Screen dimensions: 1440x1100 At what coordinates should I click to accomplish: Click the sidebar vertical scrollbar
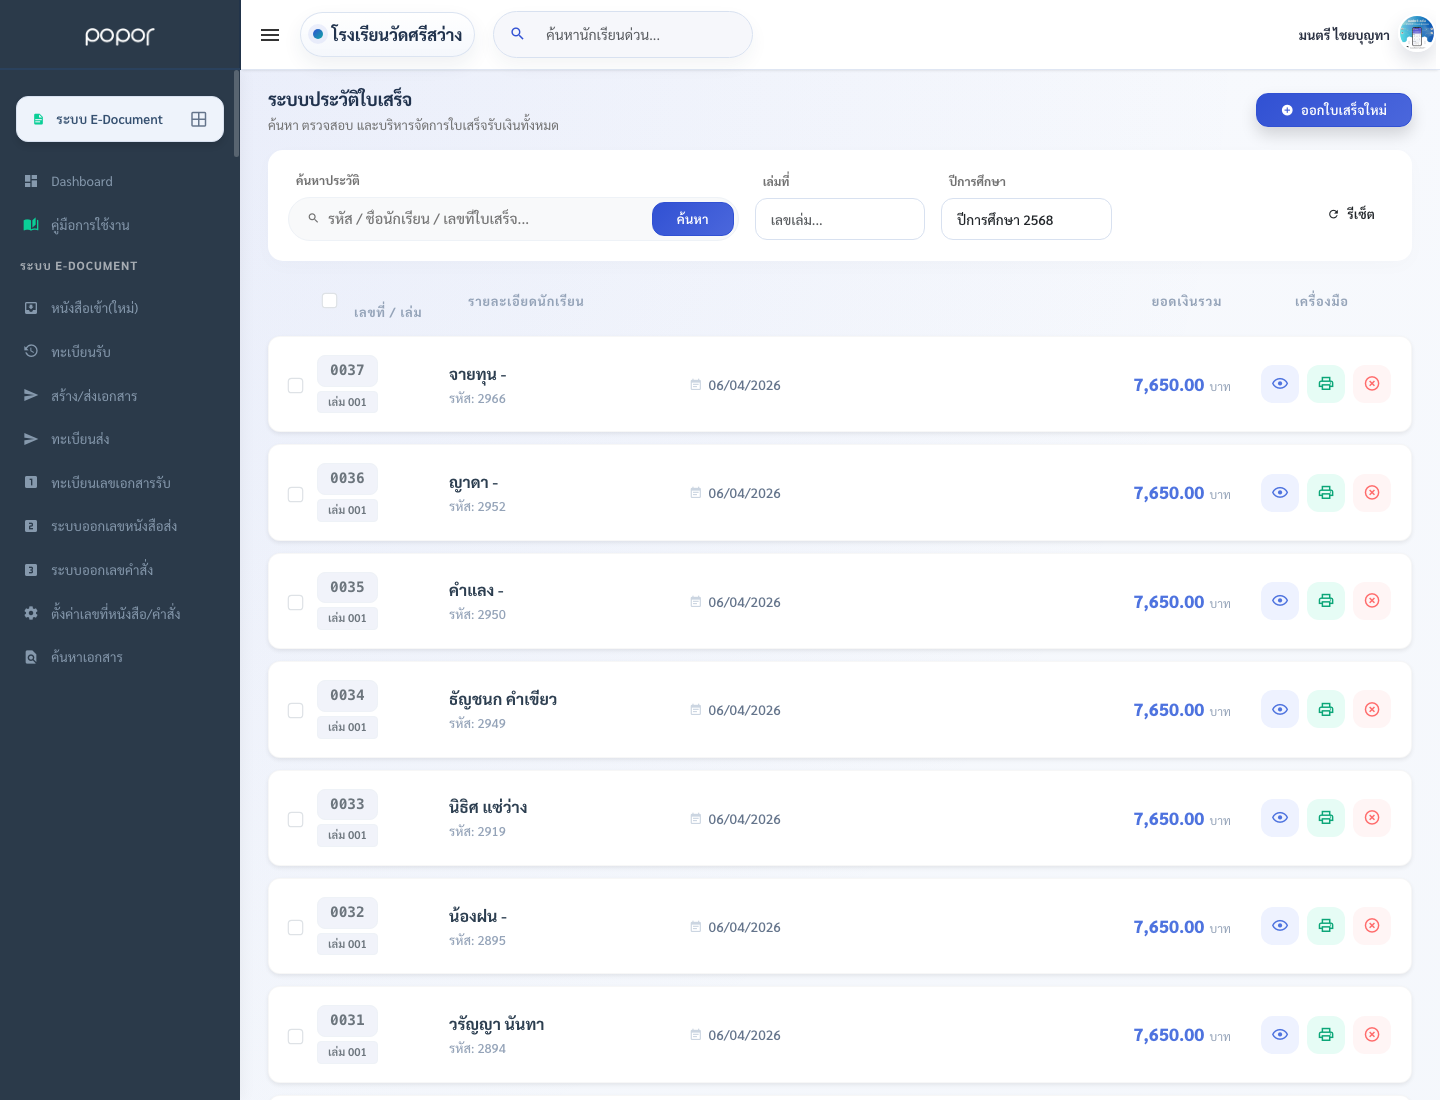[x=237, y=113]
